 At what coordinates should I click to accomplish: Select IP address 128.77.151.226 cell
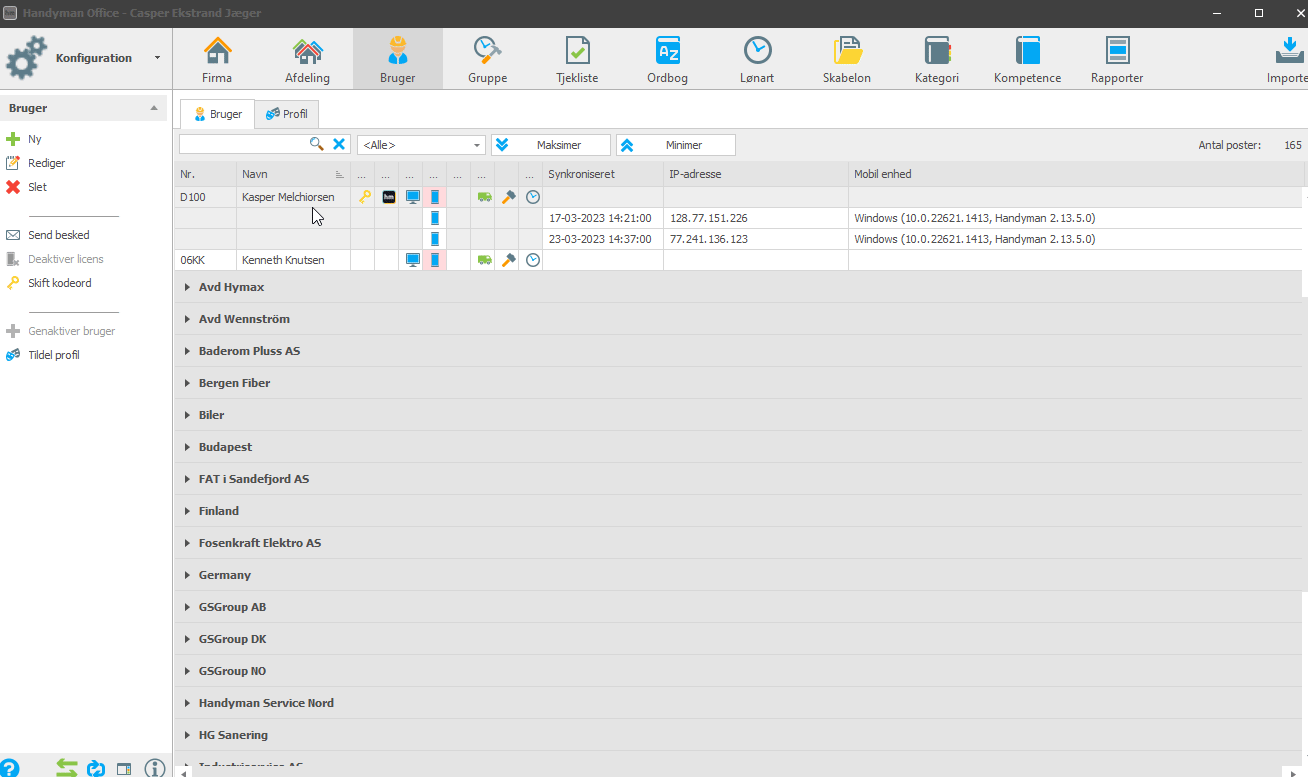(x=756, y=218)
